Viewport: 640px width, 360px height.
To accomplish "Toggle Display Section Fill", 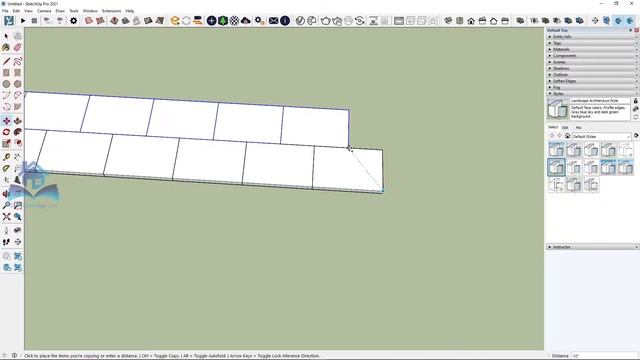I will [x=630, y=20].
